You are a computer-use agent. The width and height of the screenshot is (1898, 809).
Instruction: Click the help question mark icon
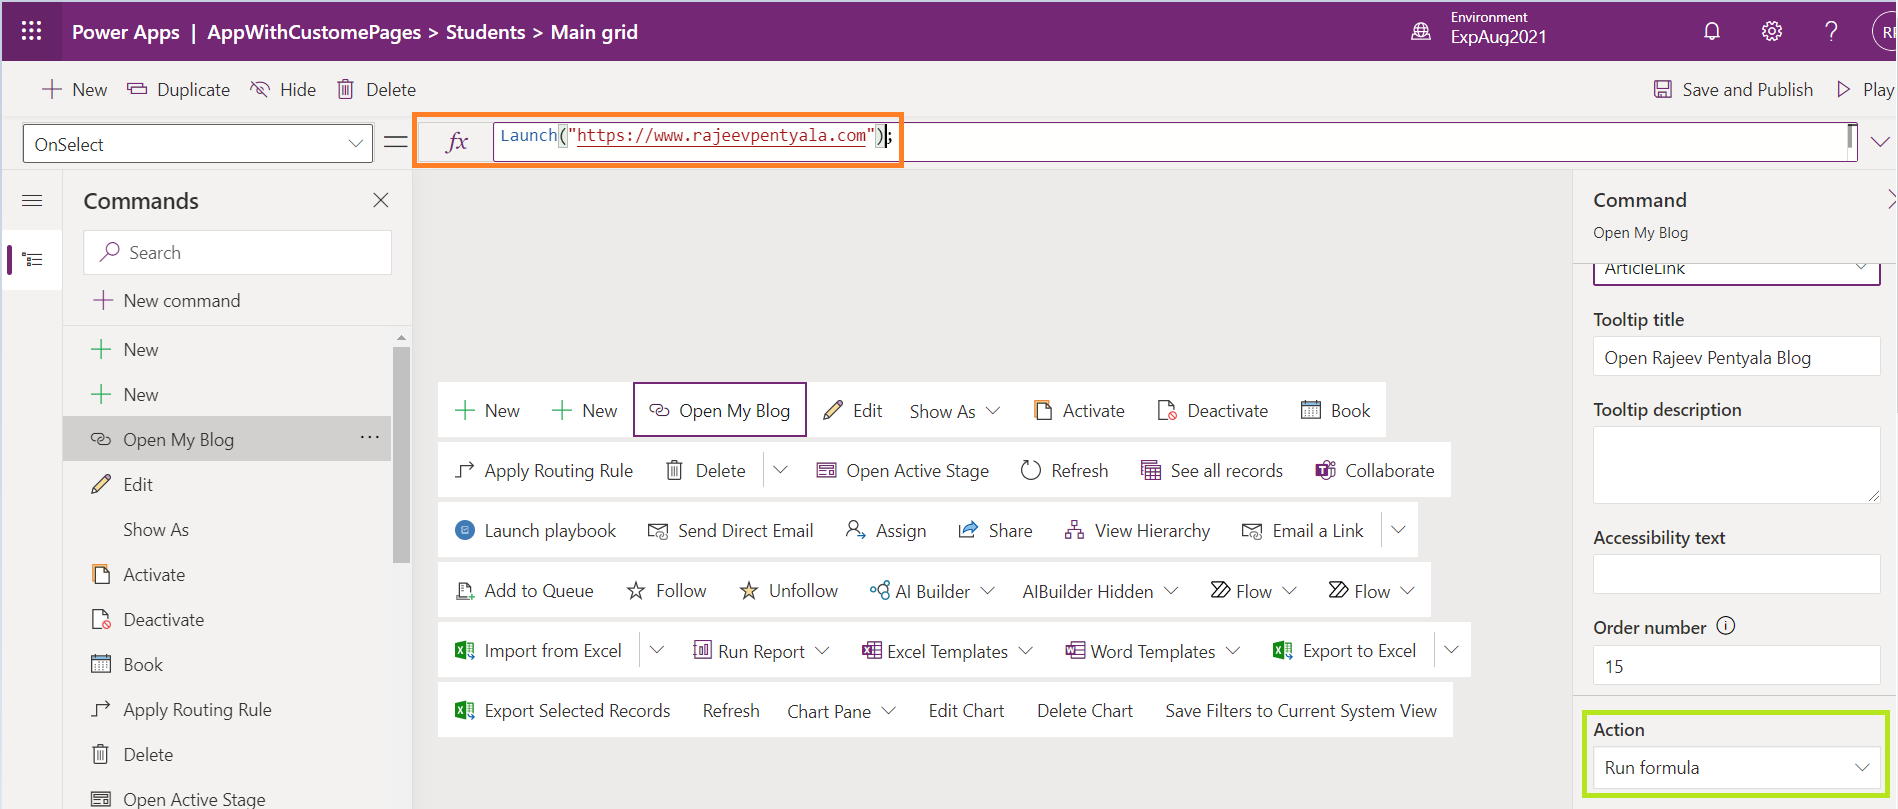[1831, 31]
